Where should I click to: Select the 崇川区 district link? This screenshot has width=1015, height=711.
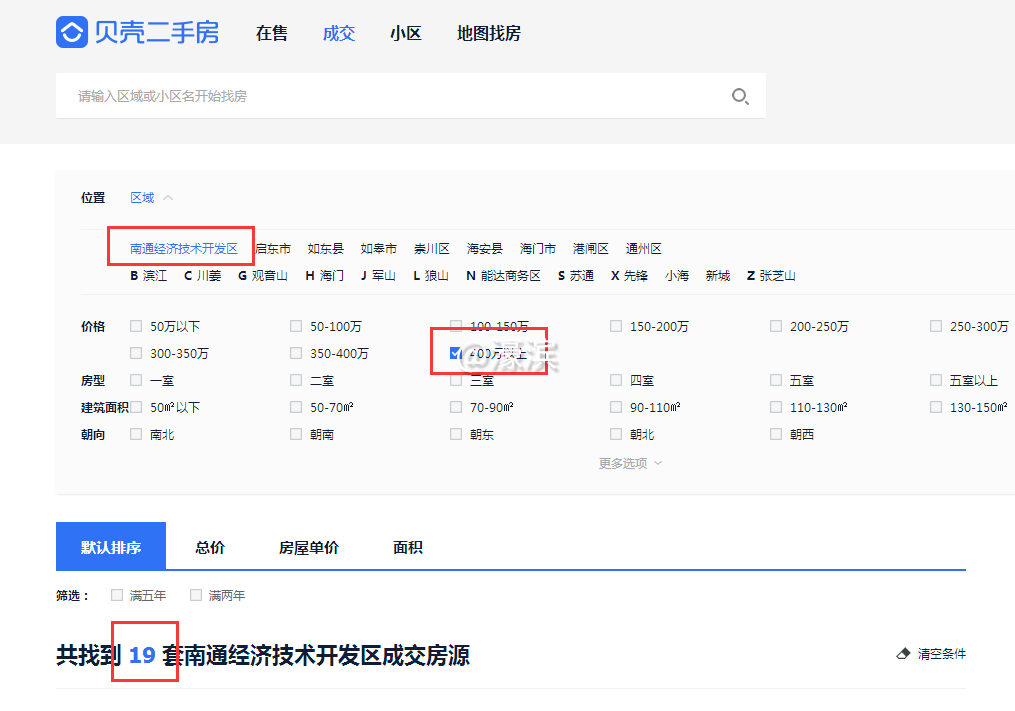point(432,248)
